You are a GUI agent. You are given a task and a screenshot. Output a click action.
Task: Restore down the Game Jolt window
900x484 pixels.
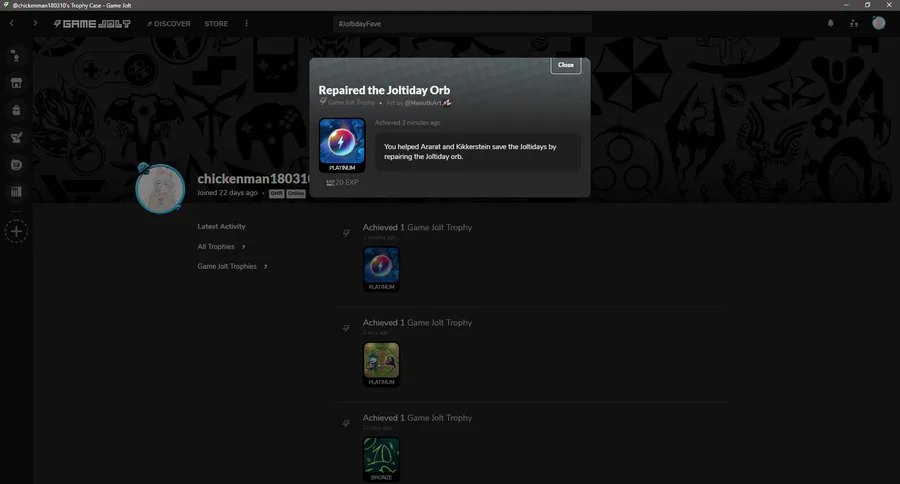click(867, 5)
